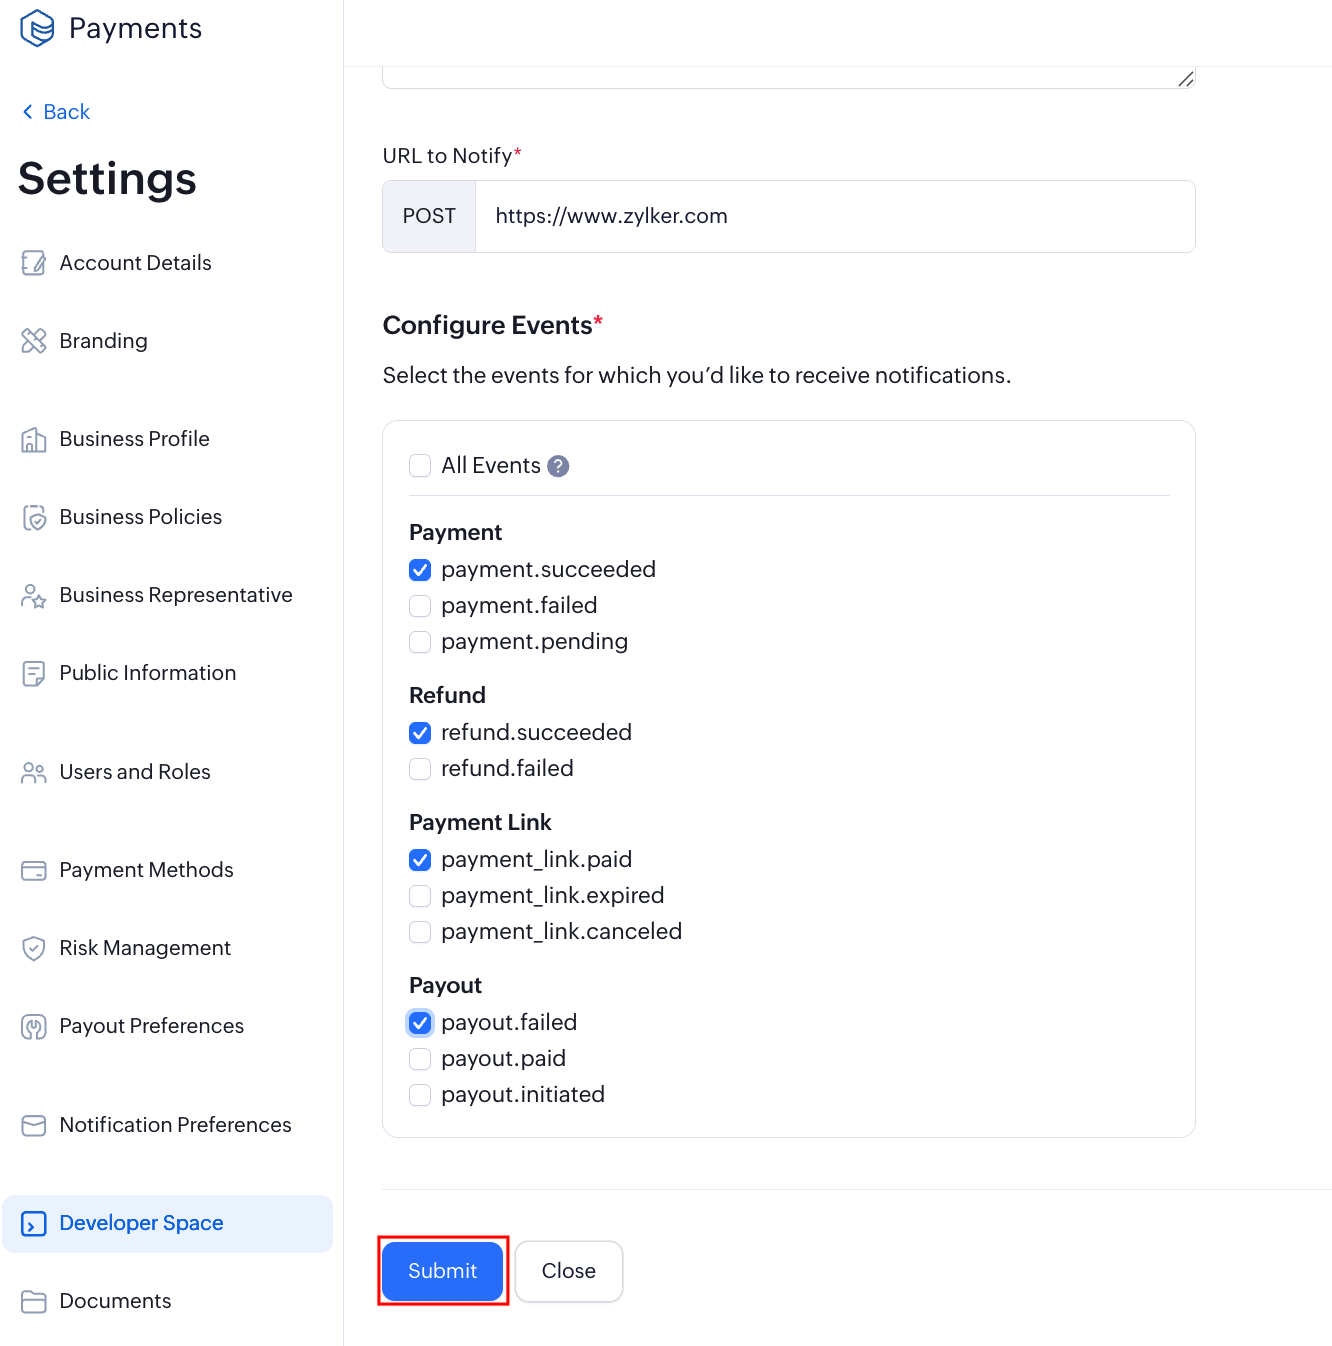Click the URL to Notify input field

(x=834, y=217)
